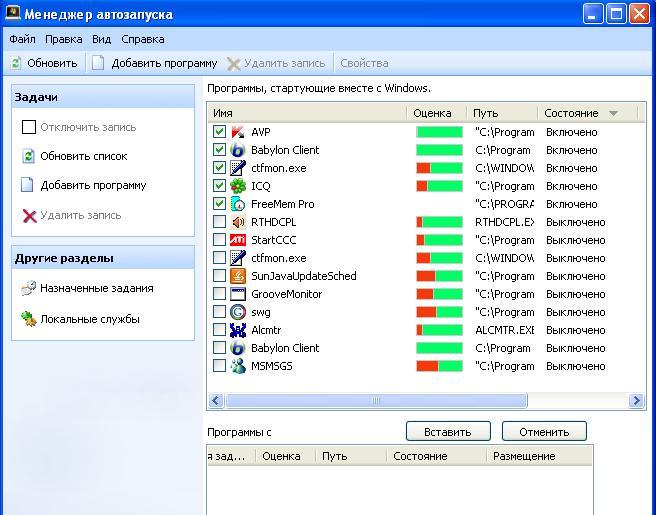The height and width of the screenshot is (515, 656).
Task: Uncheck the AVP startup checkbox
Action: (219, 132)
